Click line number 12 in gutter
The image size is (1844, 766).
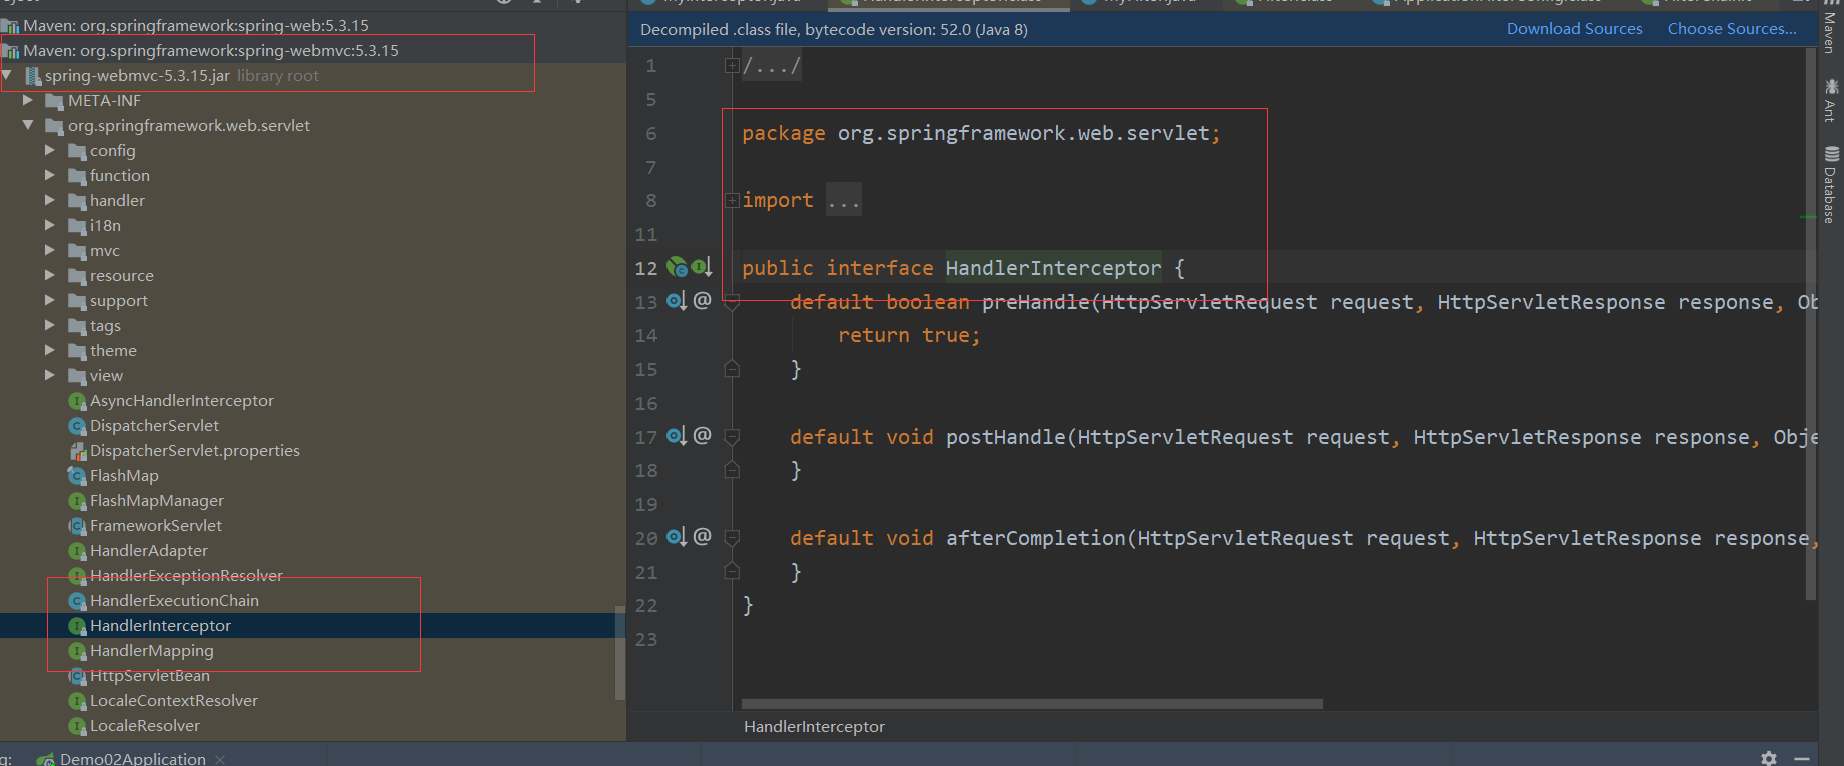tap(646, 268)
